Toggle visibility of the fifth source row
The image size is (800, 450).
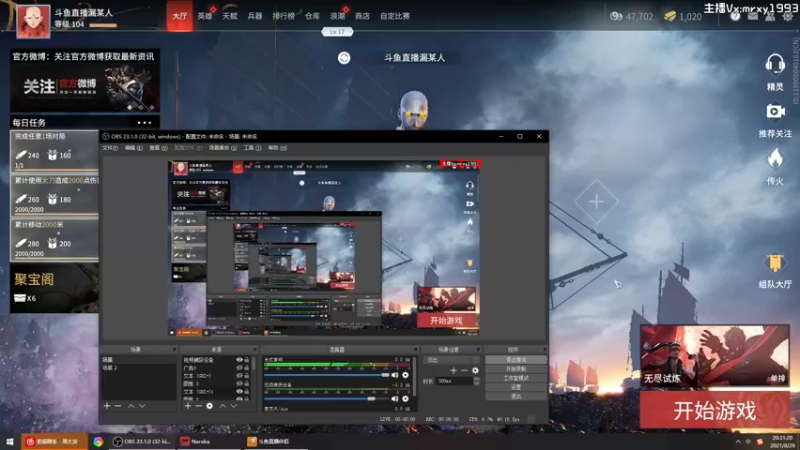point(239,391)
